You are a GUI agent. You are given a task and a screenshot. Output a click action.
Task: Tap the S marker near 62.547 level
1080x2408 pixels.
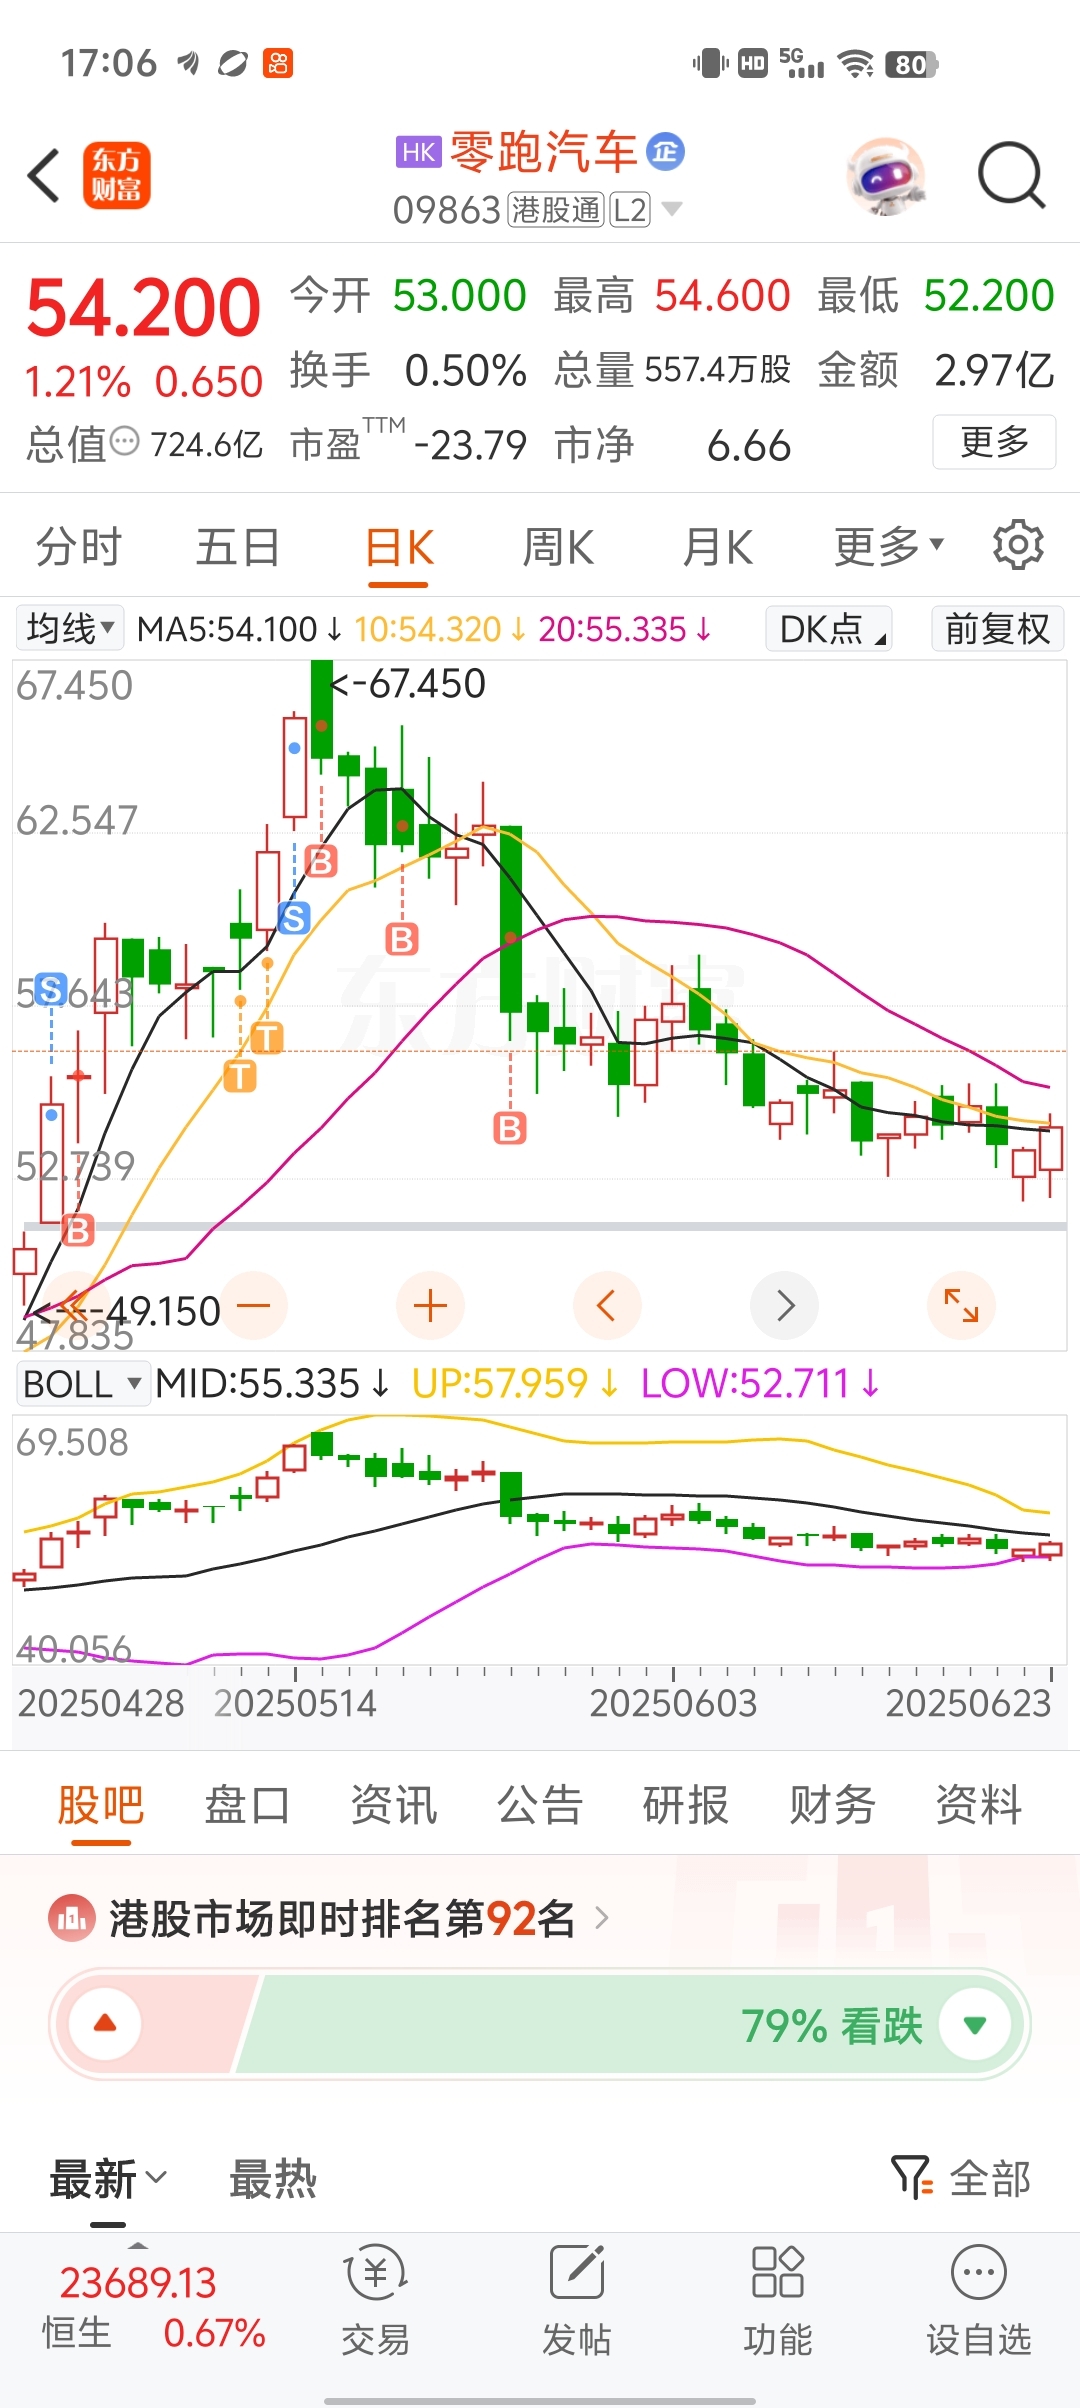[x=294, y=917]
